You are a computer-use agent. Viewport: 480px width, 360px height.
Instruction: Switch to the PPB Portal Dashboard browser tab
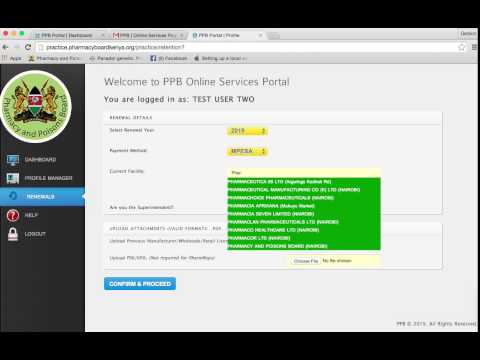pos(67,35)
